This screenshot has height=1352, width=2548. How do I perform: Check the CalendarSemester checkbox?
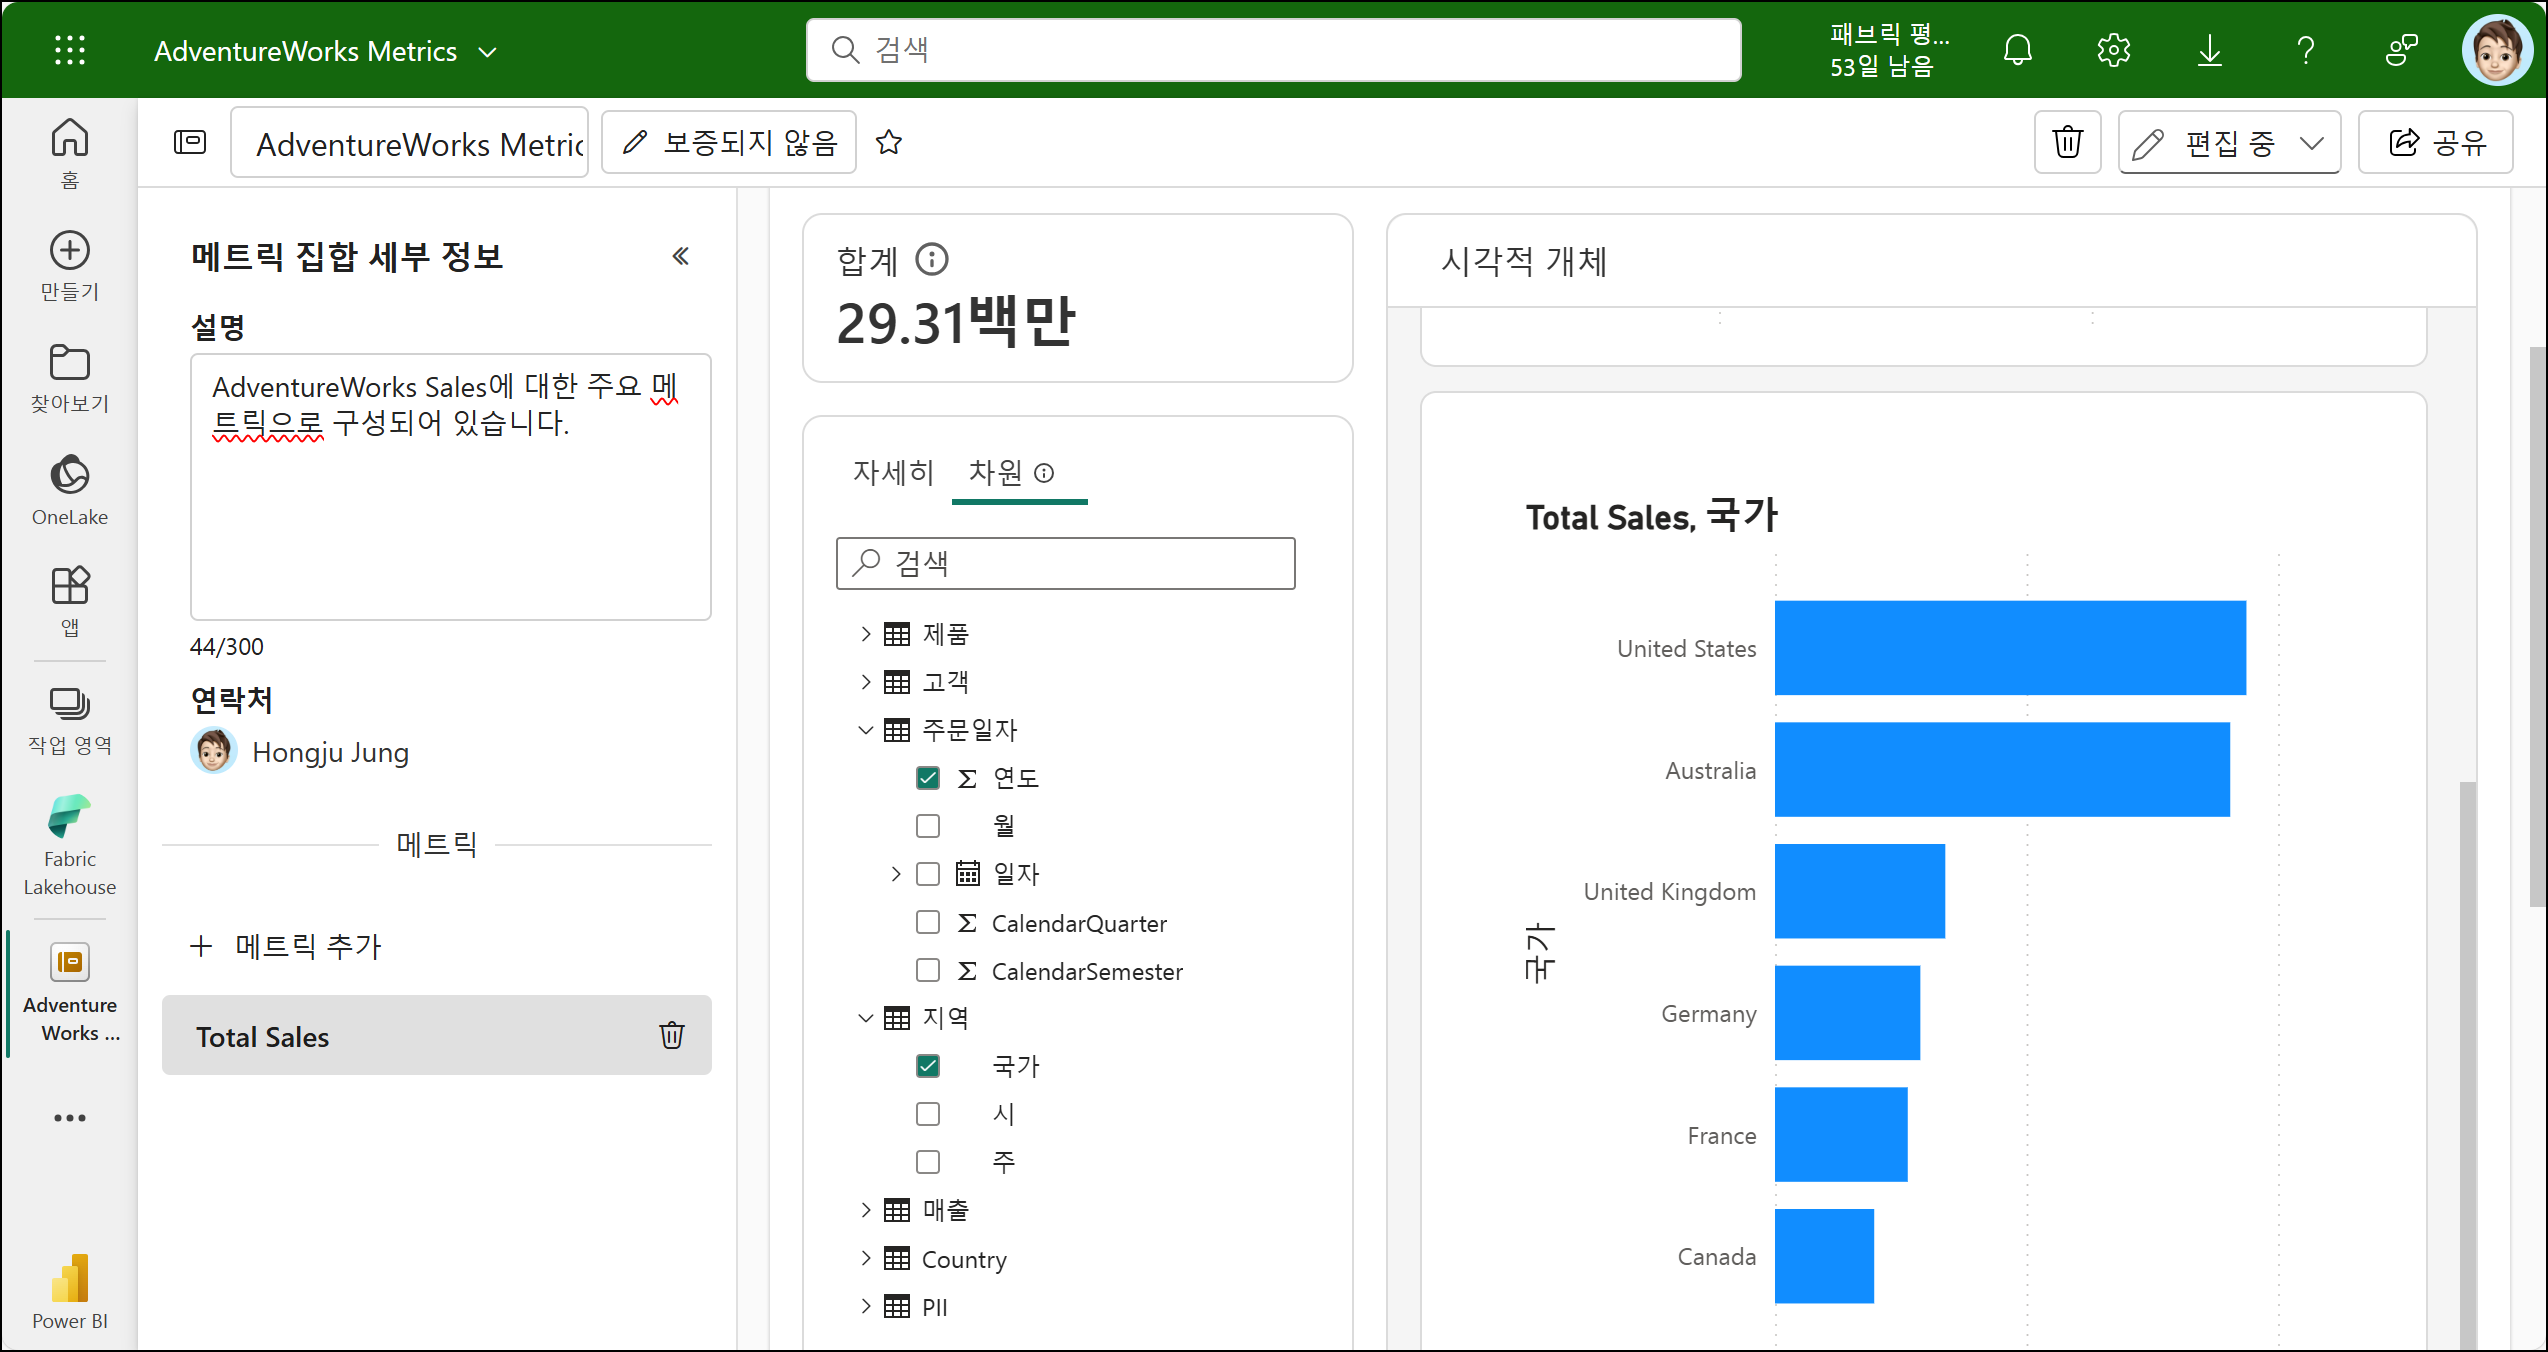[x=928, y=970]
